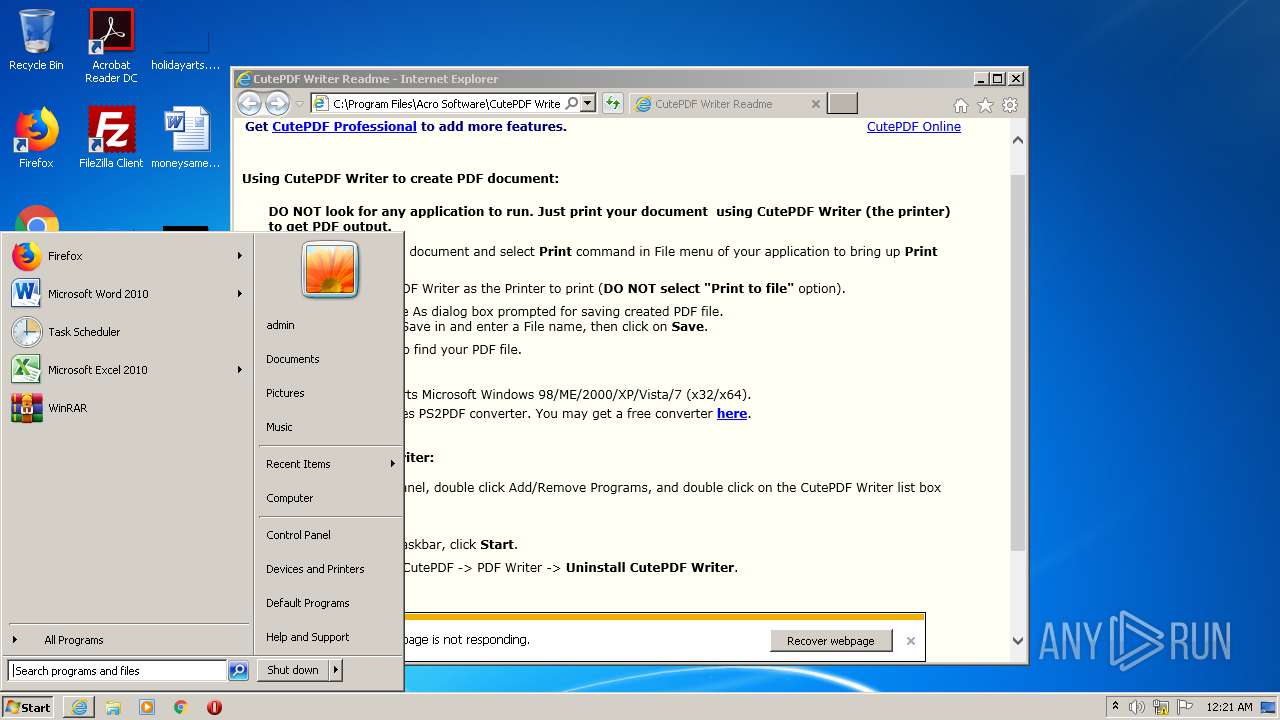Click the Internet Explorer taskbar icon
Screen dimensions: 1280x720
tap(79, 707)
